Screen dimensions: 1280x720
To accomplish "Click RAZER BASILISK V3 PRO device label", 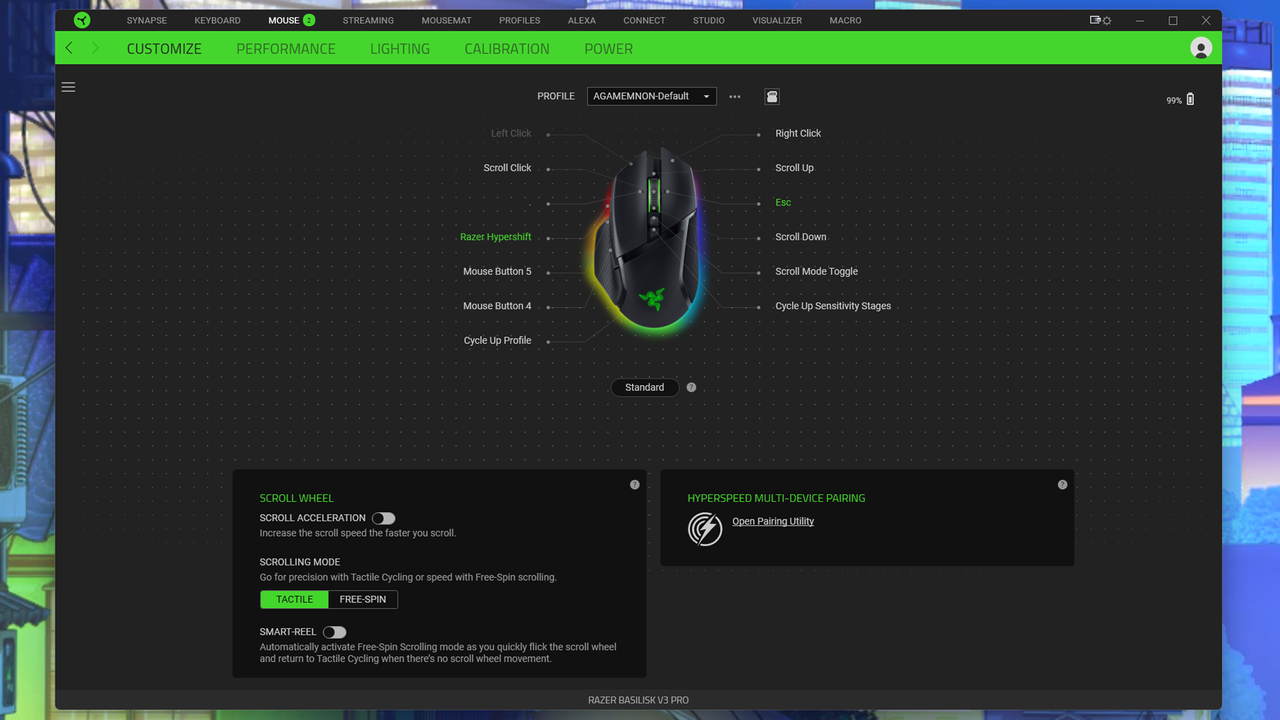I will point(638,700).
